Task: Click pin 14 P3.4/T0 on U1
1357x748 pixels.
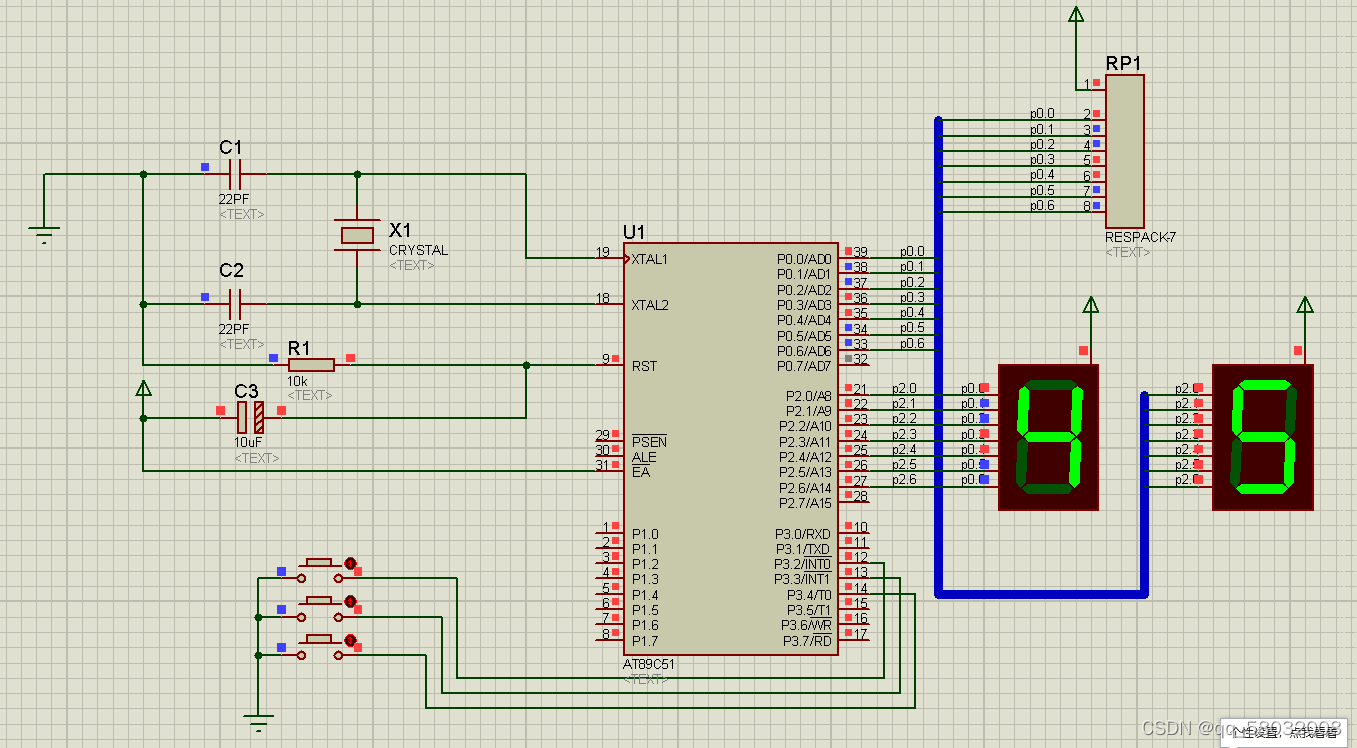Action: click(x=856, y=593)
